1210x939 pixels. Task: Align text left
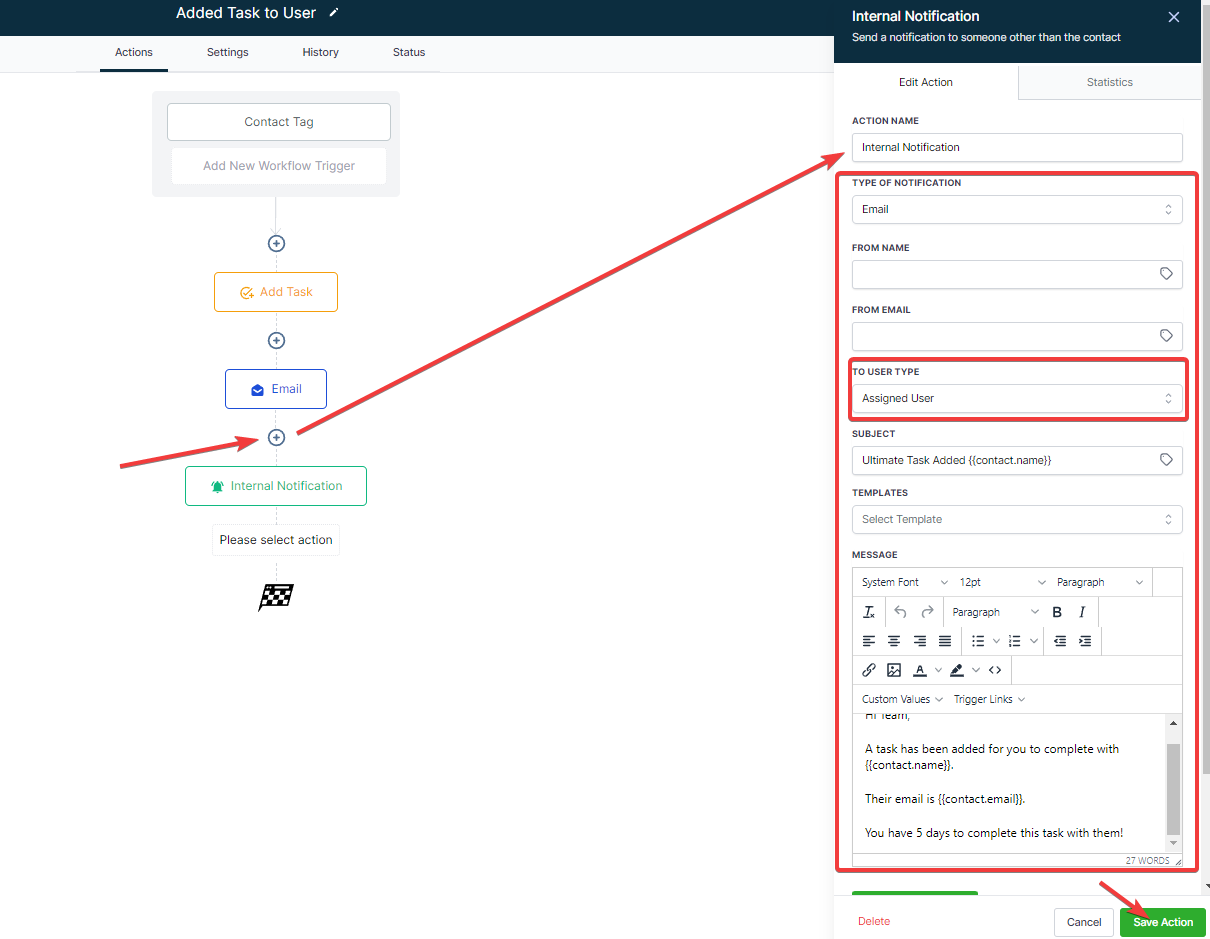pos(869,641)
